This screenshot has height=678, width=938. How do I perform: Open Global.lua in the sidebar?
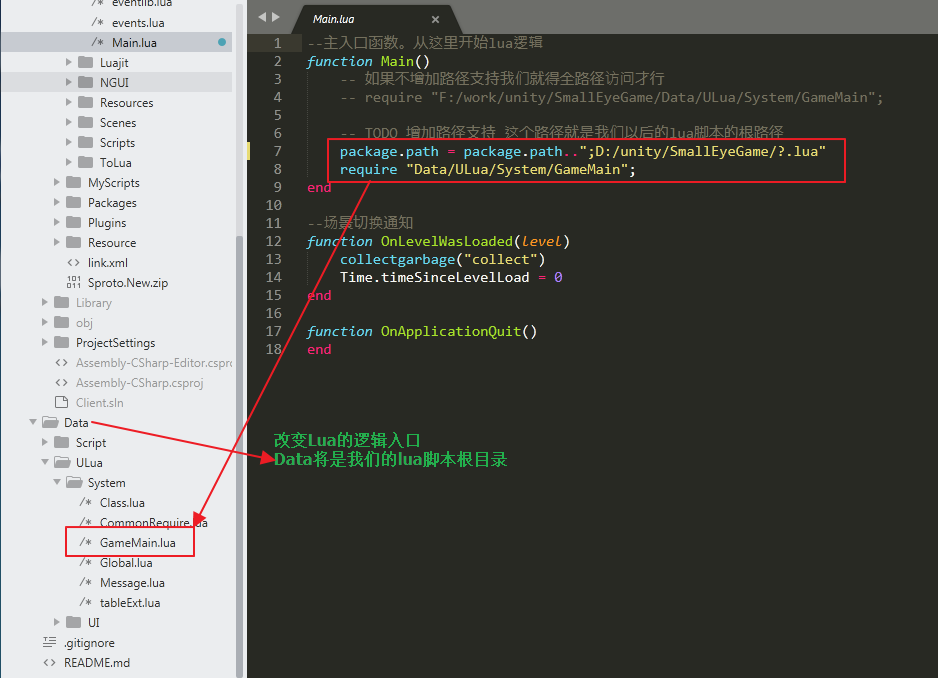click(126, 563)
